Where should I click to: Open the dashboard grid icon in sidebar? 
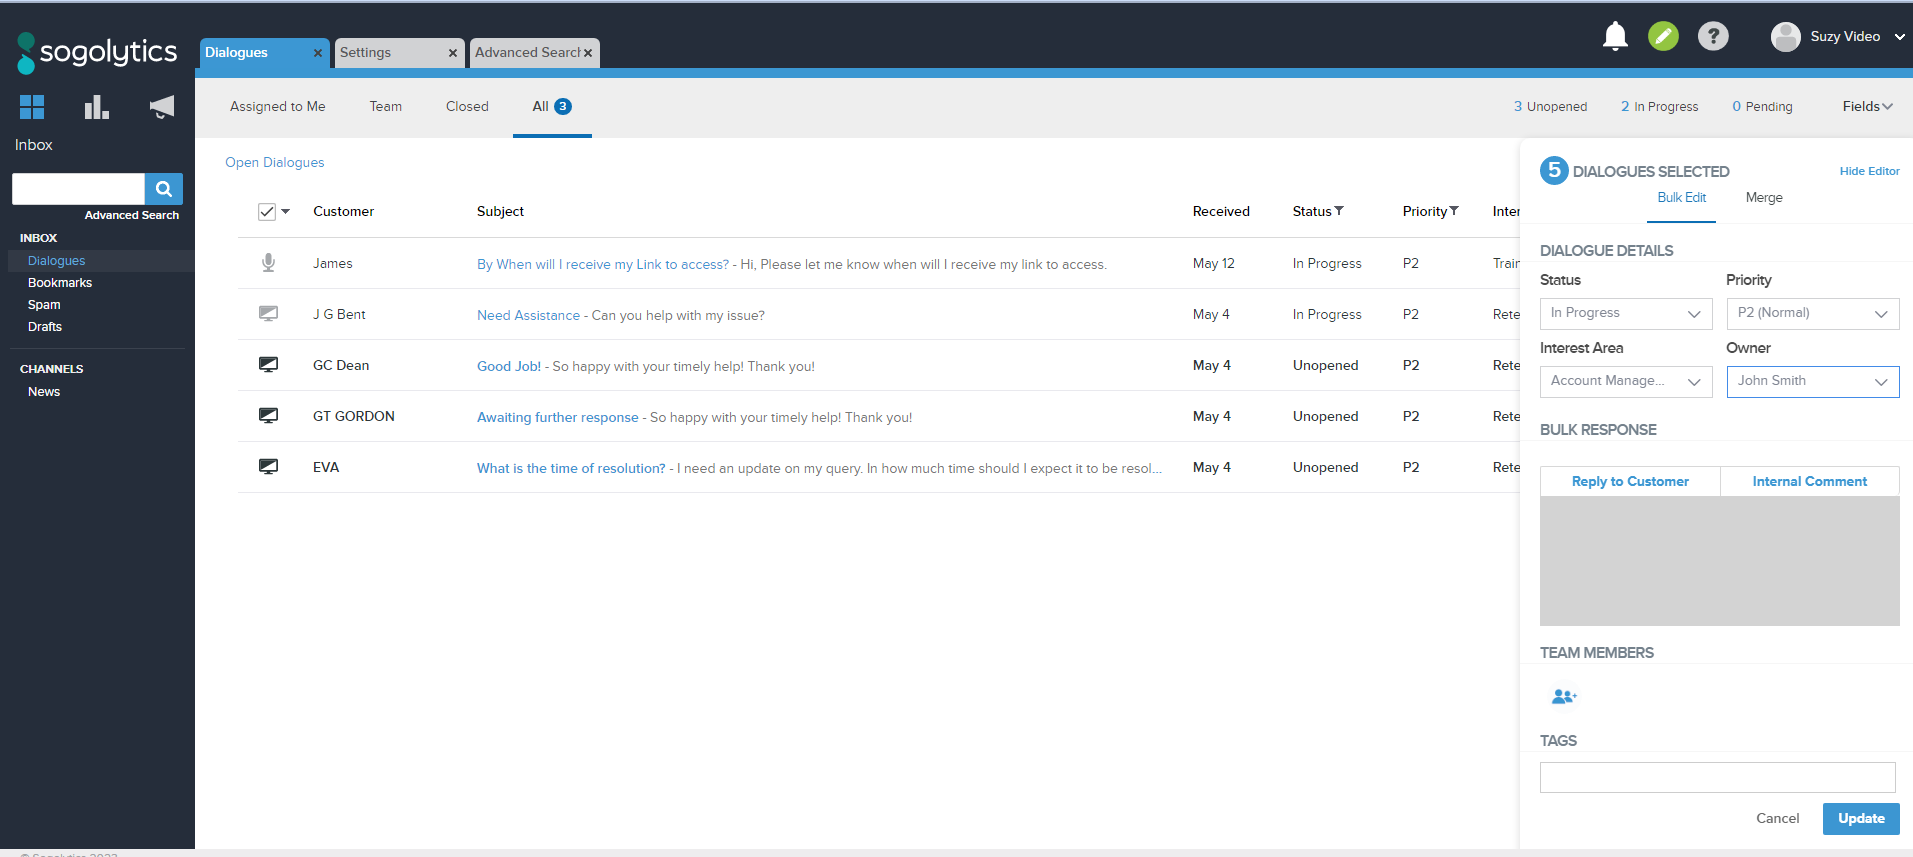32,107
